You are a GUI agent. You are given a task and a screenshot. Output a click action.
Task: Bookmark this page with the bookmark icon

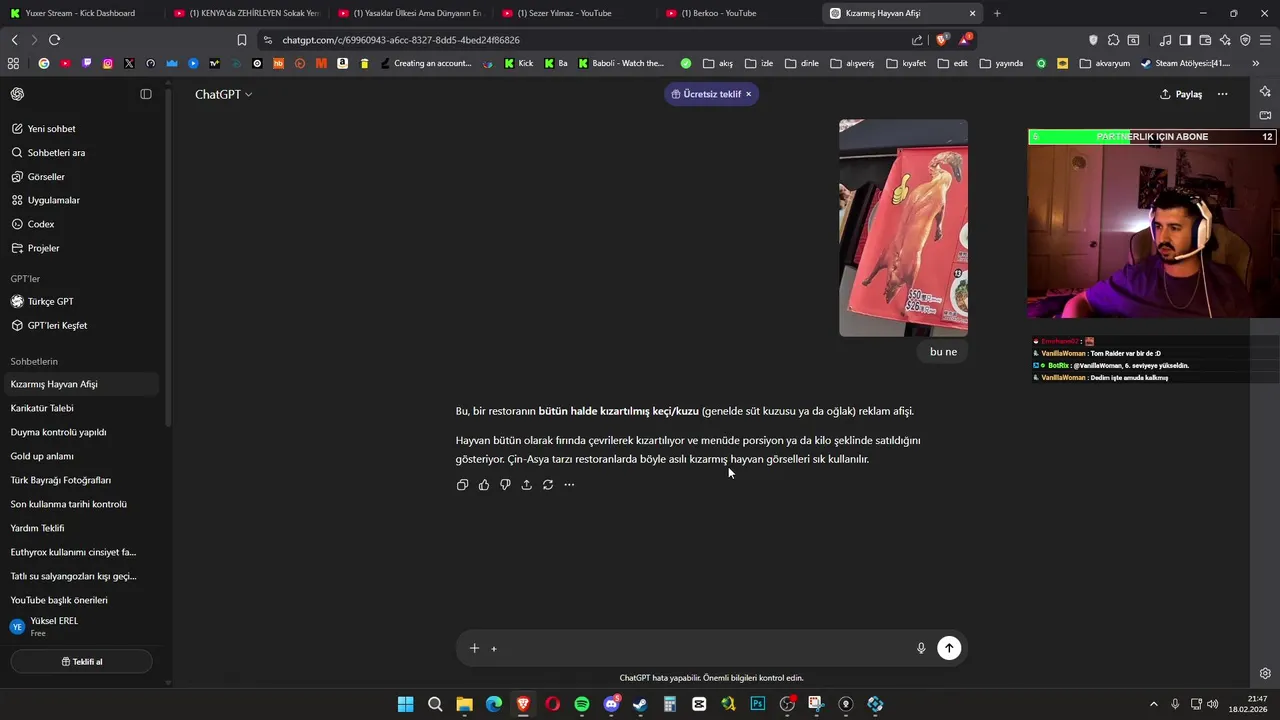click(242, 40)
